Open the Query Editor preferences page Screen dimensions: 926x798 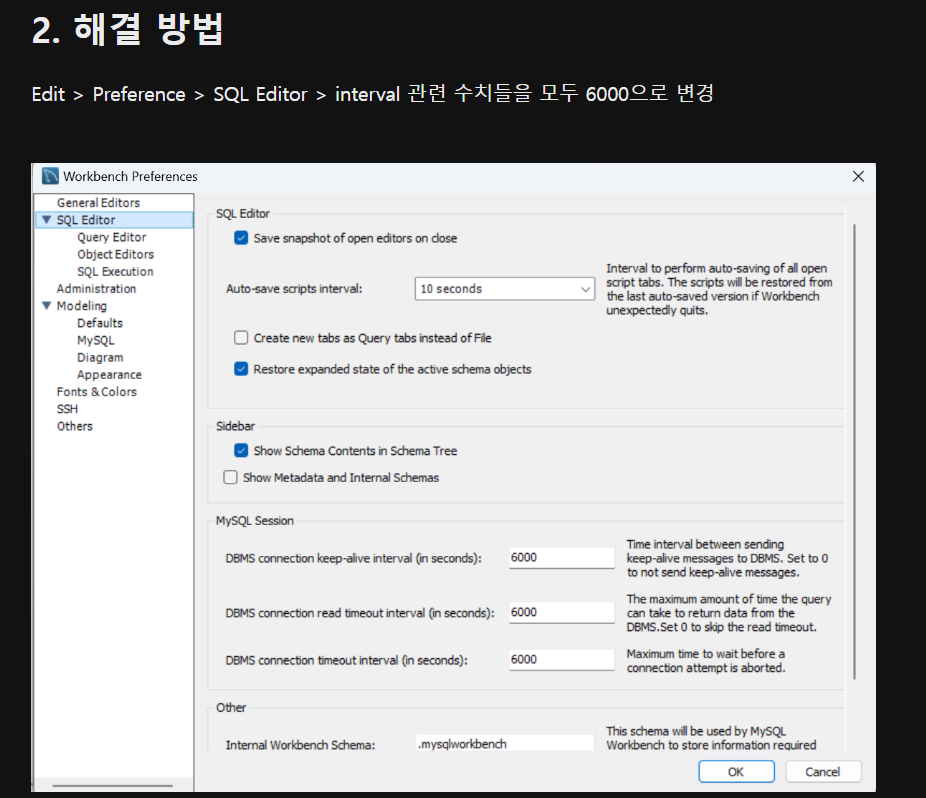112,237
